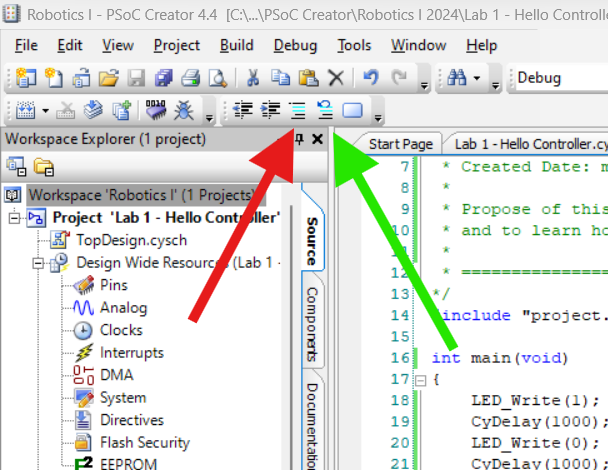Select the Components side tab
The height and width of the screenshot is (470, 608).
[x=312, y=324]
